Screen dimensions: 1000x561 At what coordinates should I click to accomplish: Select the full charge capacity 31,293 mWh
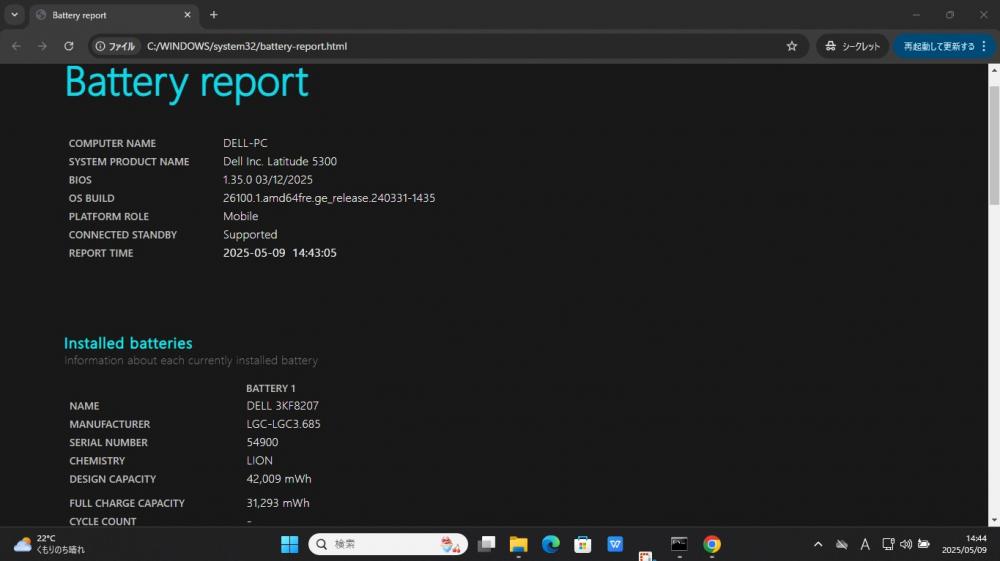[278, 503]
